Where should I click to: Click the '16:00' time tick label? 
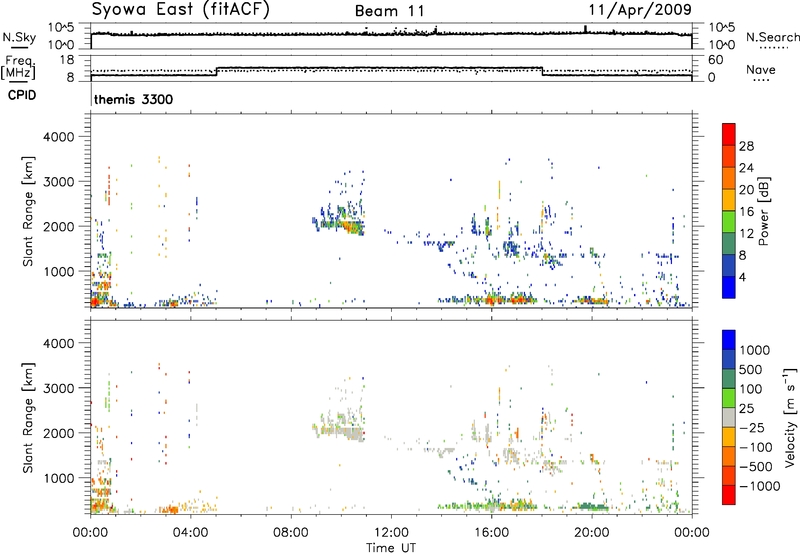491,533
